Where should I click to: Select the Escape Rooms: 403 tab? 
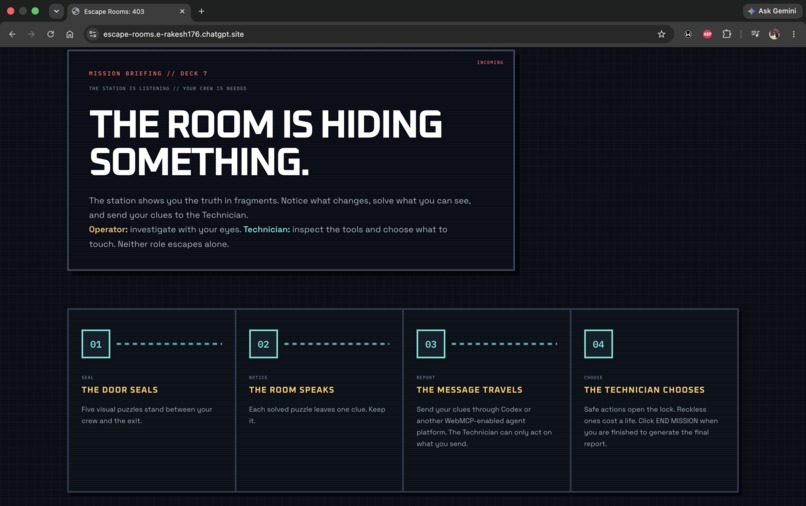129,11
